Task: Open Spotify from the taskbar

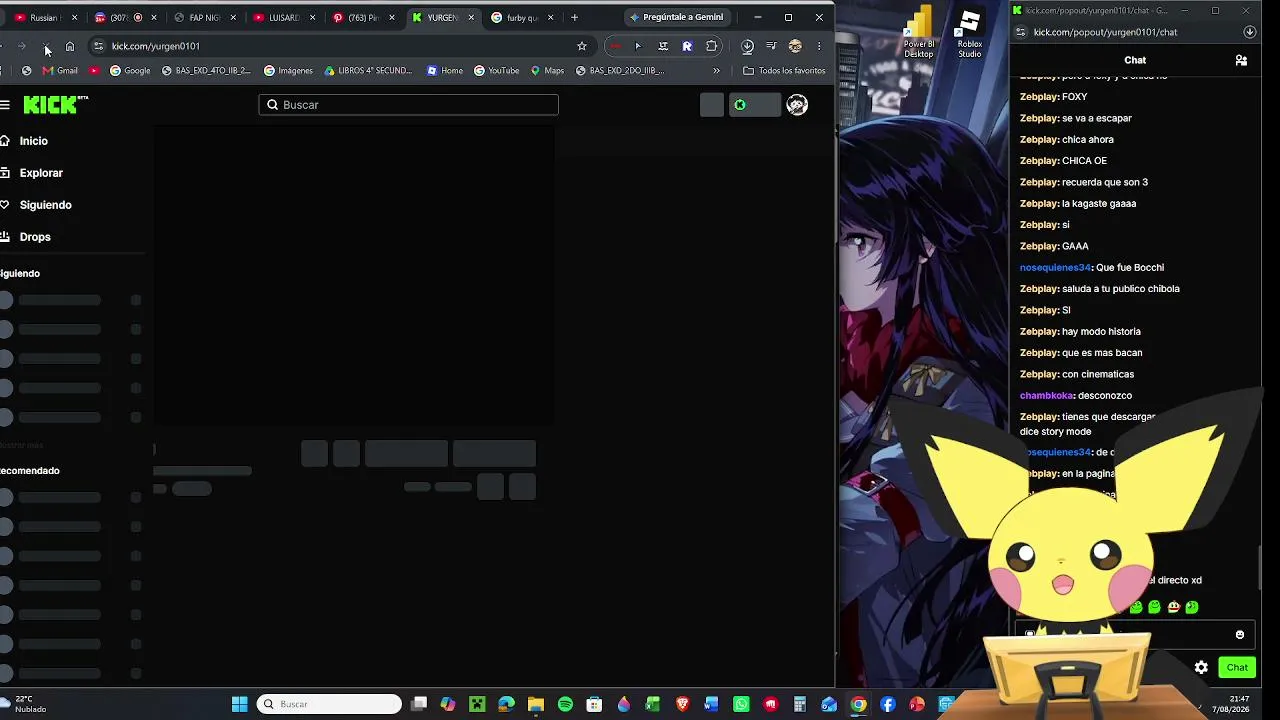Action: click(x=565, y=704)
